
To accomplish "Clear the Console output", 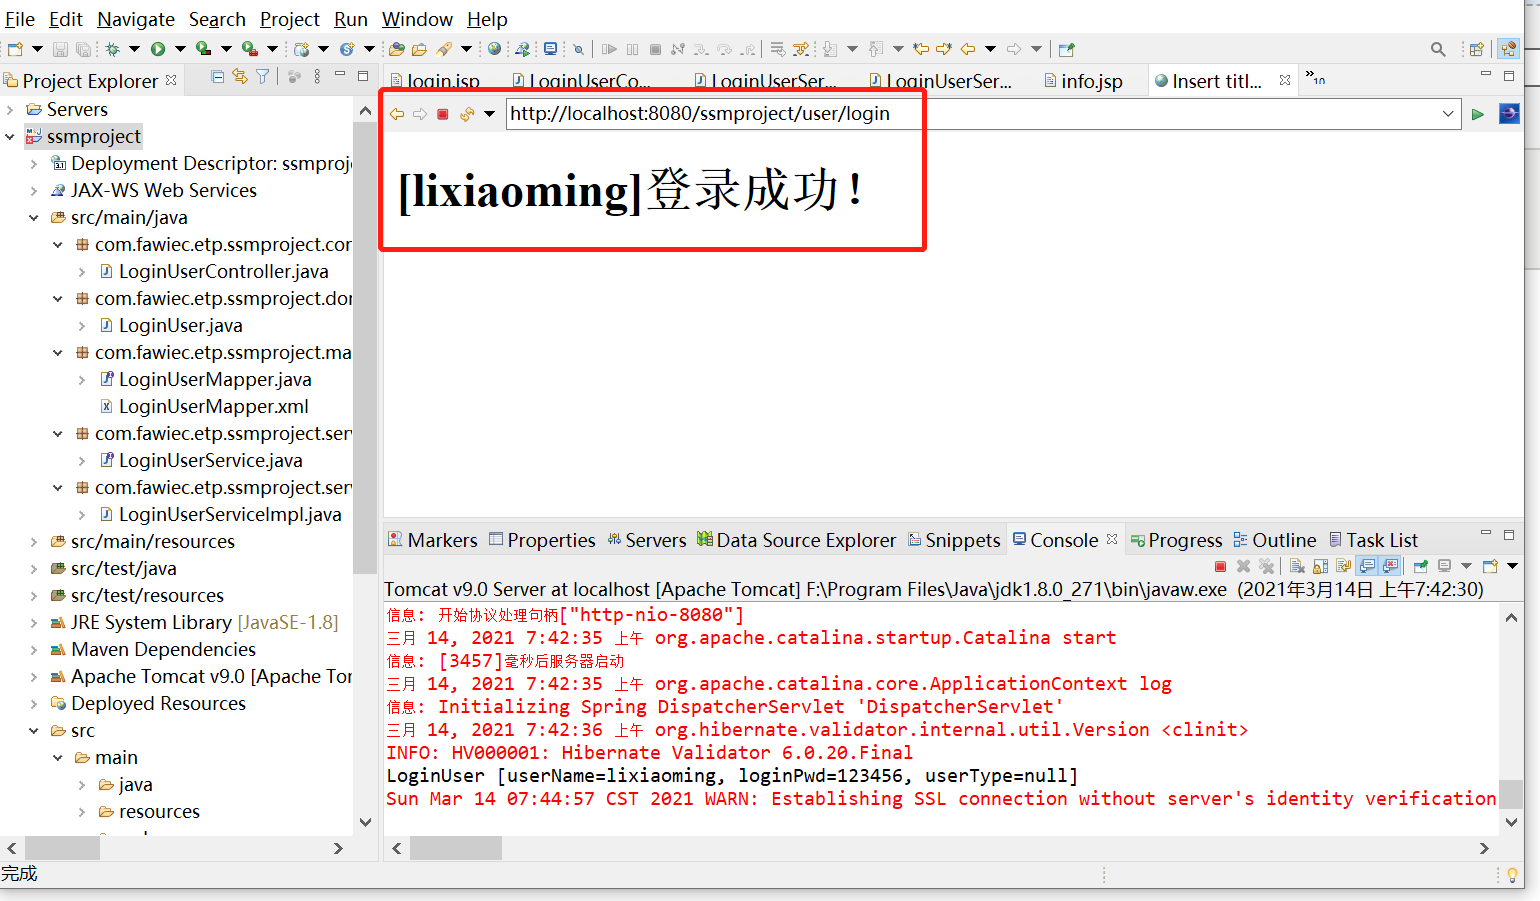I will (1297, 566).
